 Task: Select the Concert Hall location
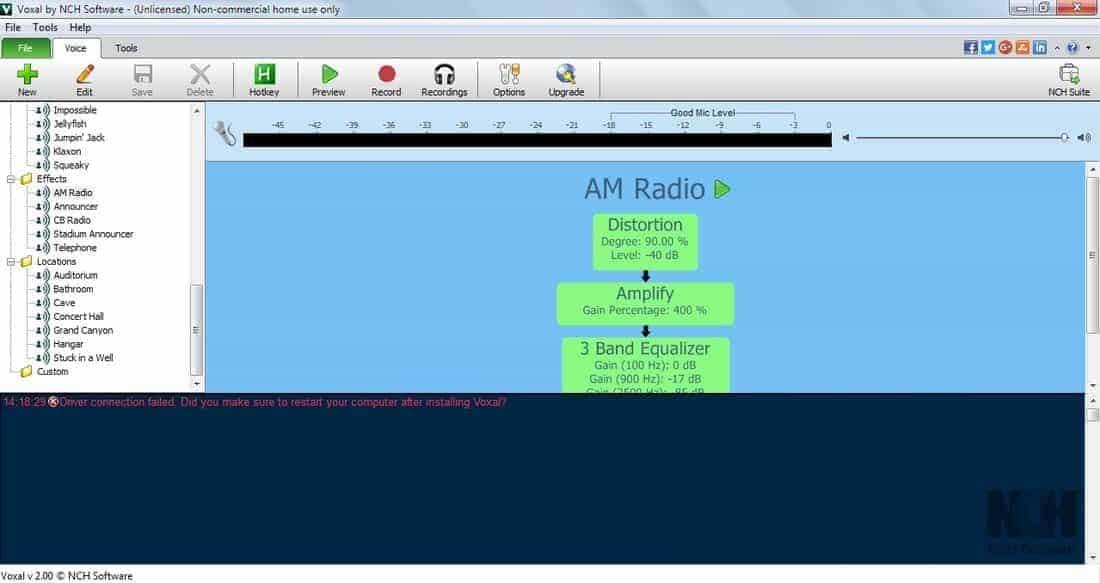[x=78, y=316]
